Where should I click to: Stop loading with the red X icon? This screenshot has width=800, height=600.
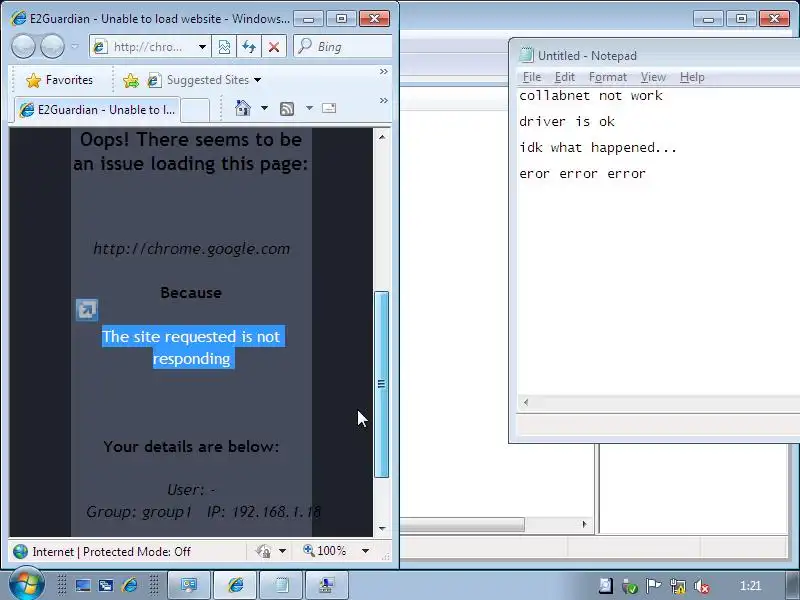274,47
